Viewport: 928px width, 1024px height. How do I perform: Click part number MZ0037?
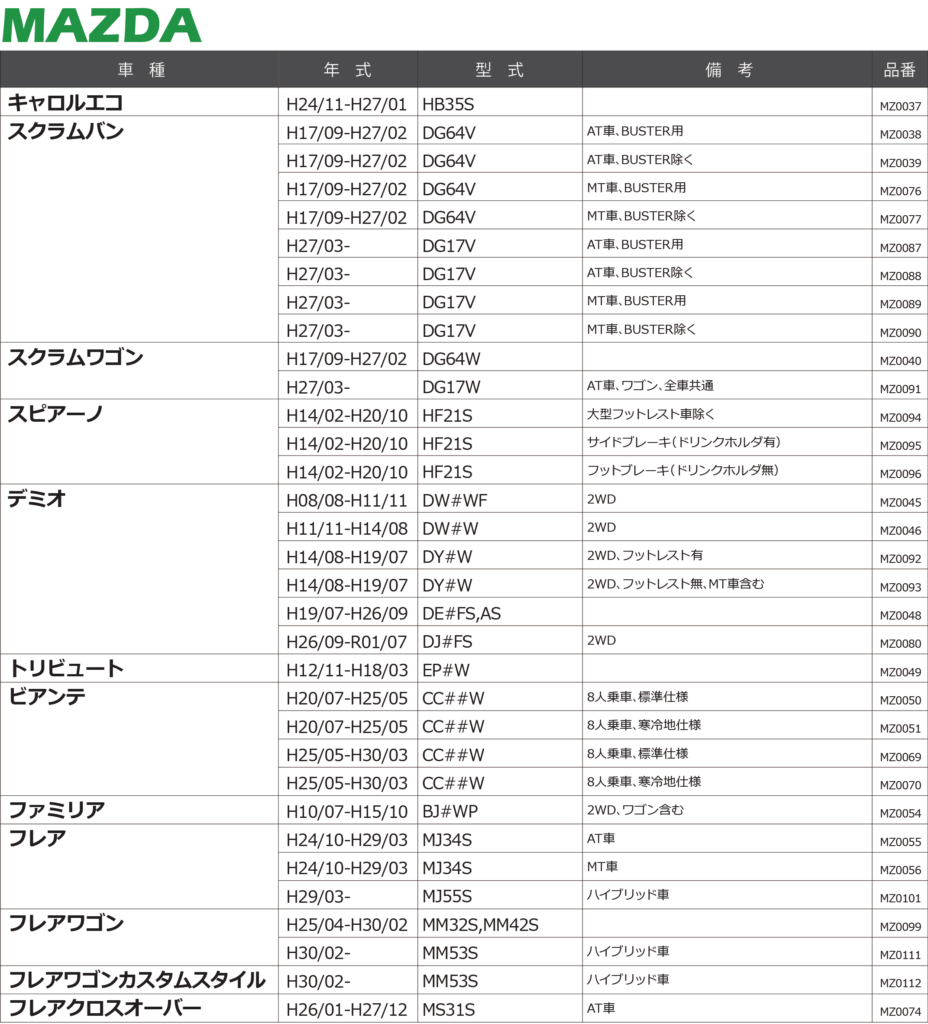pos(900,106)
